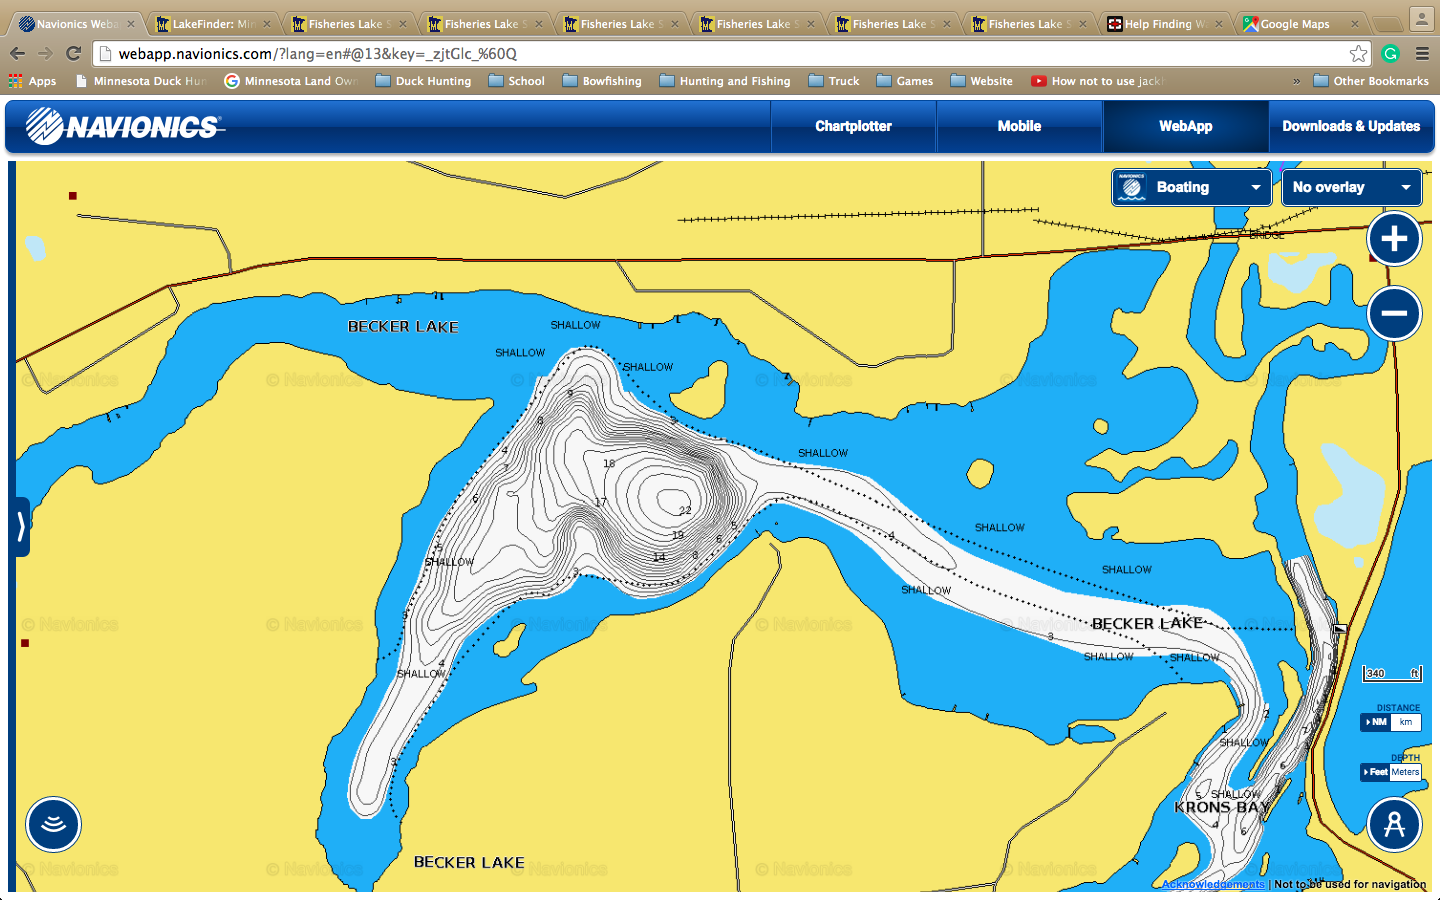1440x900 pixels.
Task: Click the 17 ft depth sounding
Action: click(x=601, y=502)
